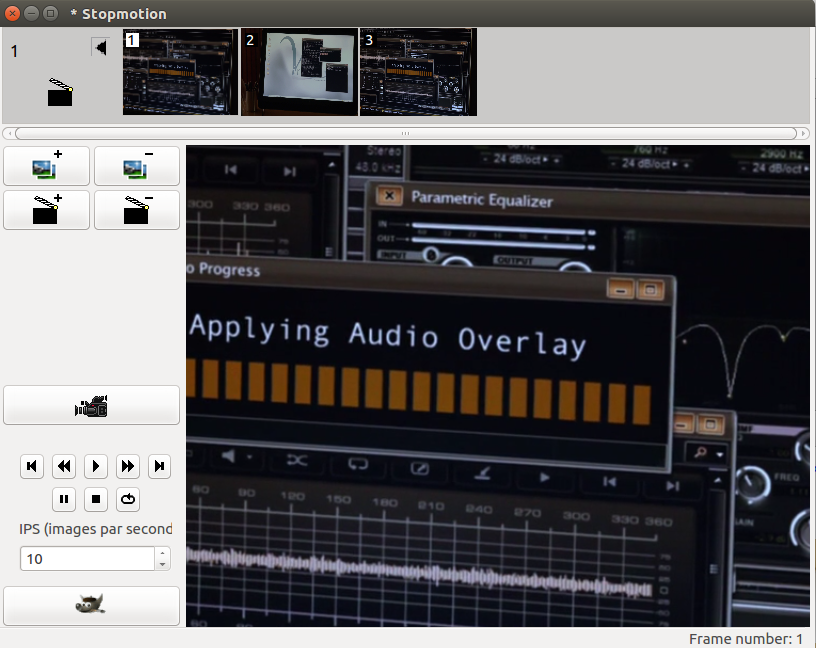Screen dimensions: 816x648
Task: Jump to the first frame
Action: [x=32, y=466]
